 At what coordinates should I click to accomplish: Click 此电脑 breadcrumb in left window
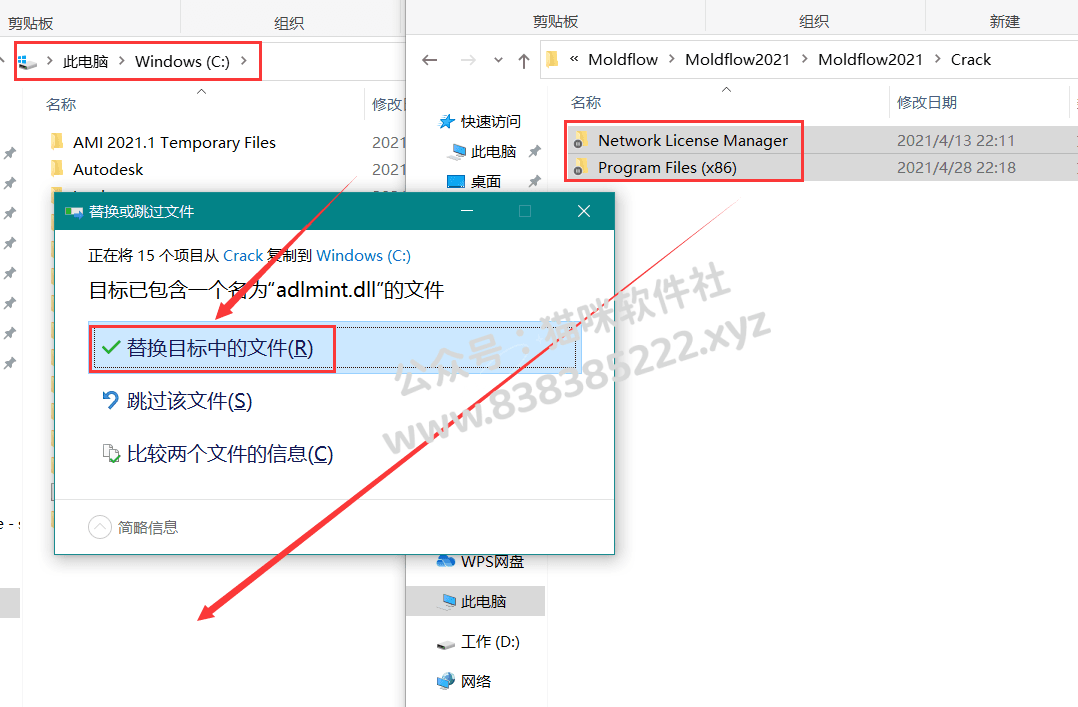(86, 62)
